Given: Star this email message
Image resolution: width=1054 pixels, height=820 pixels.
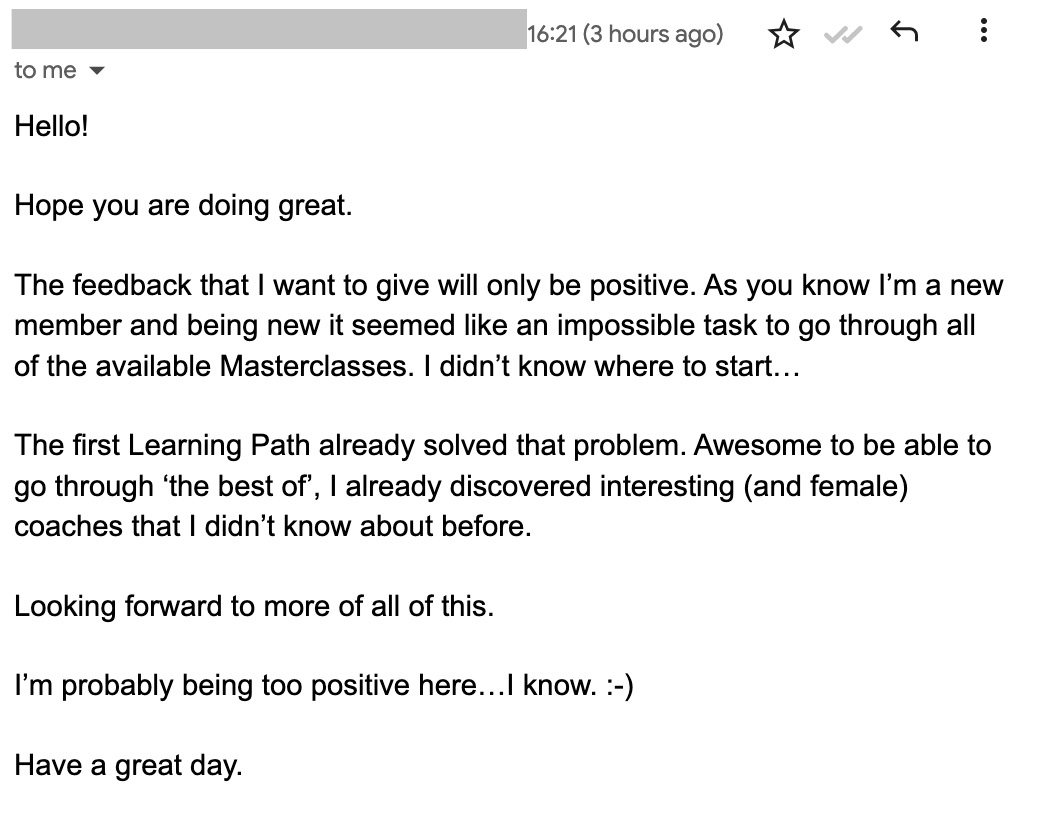Looking at the screenshot, I should click(x=783, y=34).
